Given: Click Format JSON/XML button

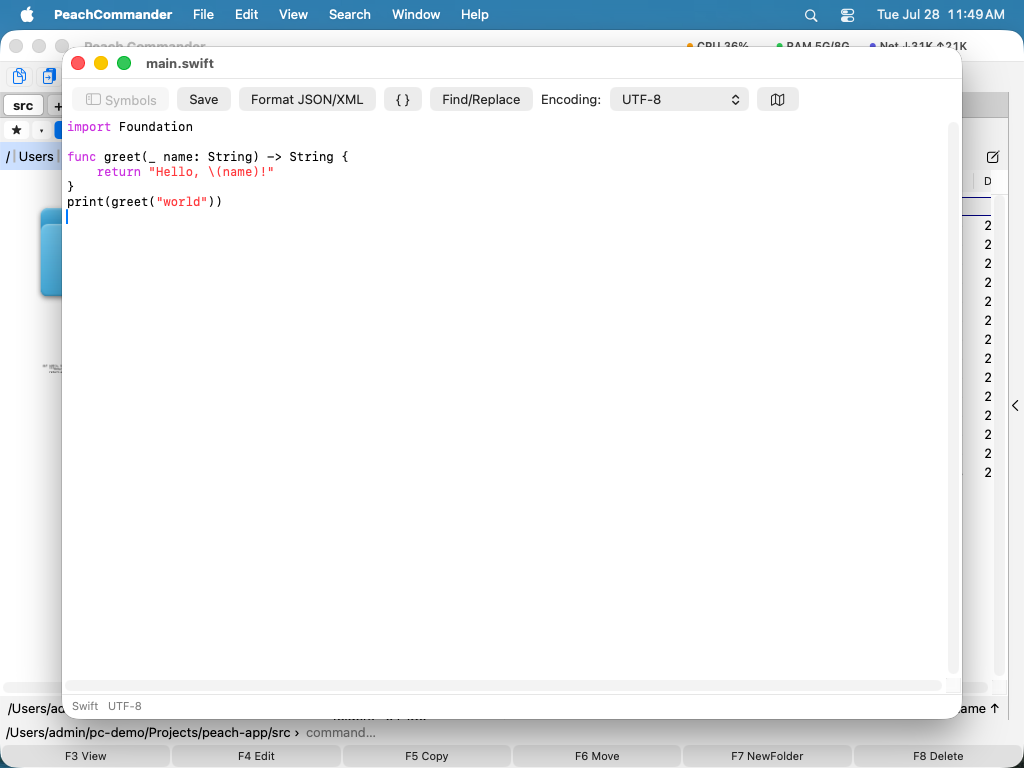Looking at the screenshot, I should 307,99.
